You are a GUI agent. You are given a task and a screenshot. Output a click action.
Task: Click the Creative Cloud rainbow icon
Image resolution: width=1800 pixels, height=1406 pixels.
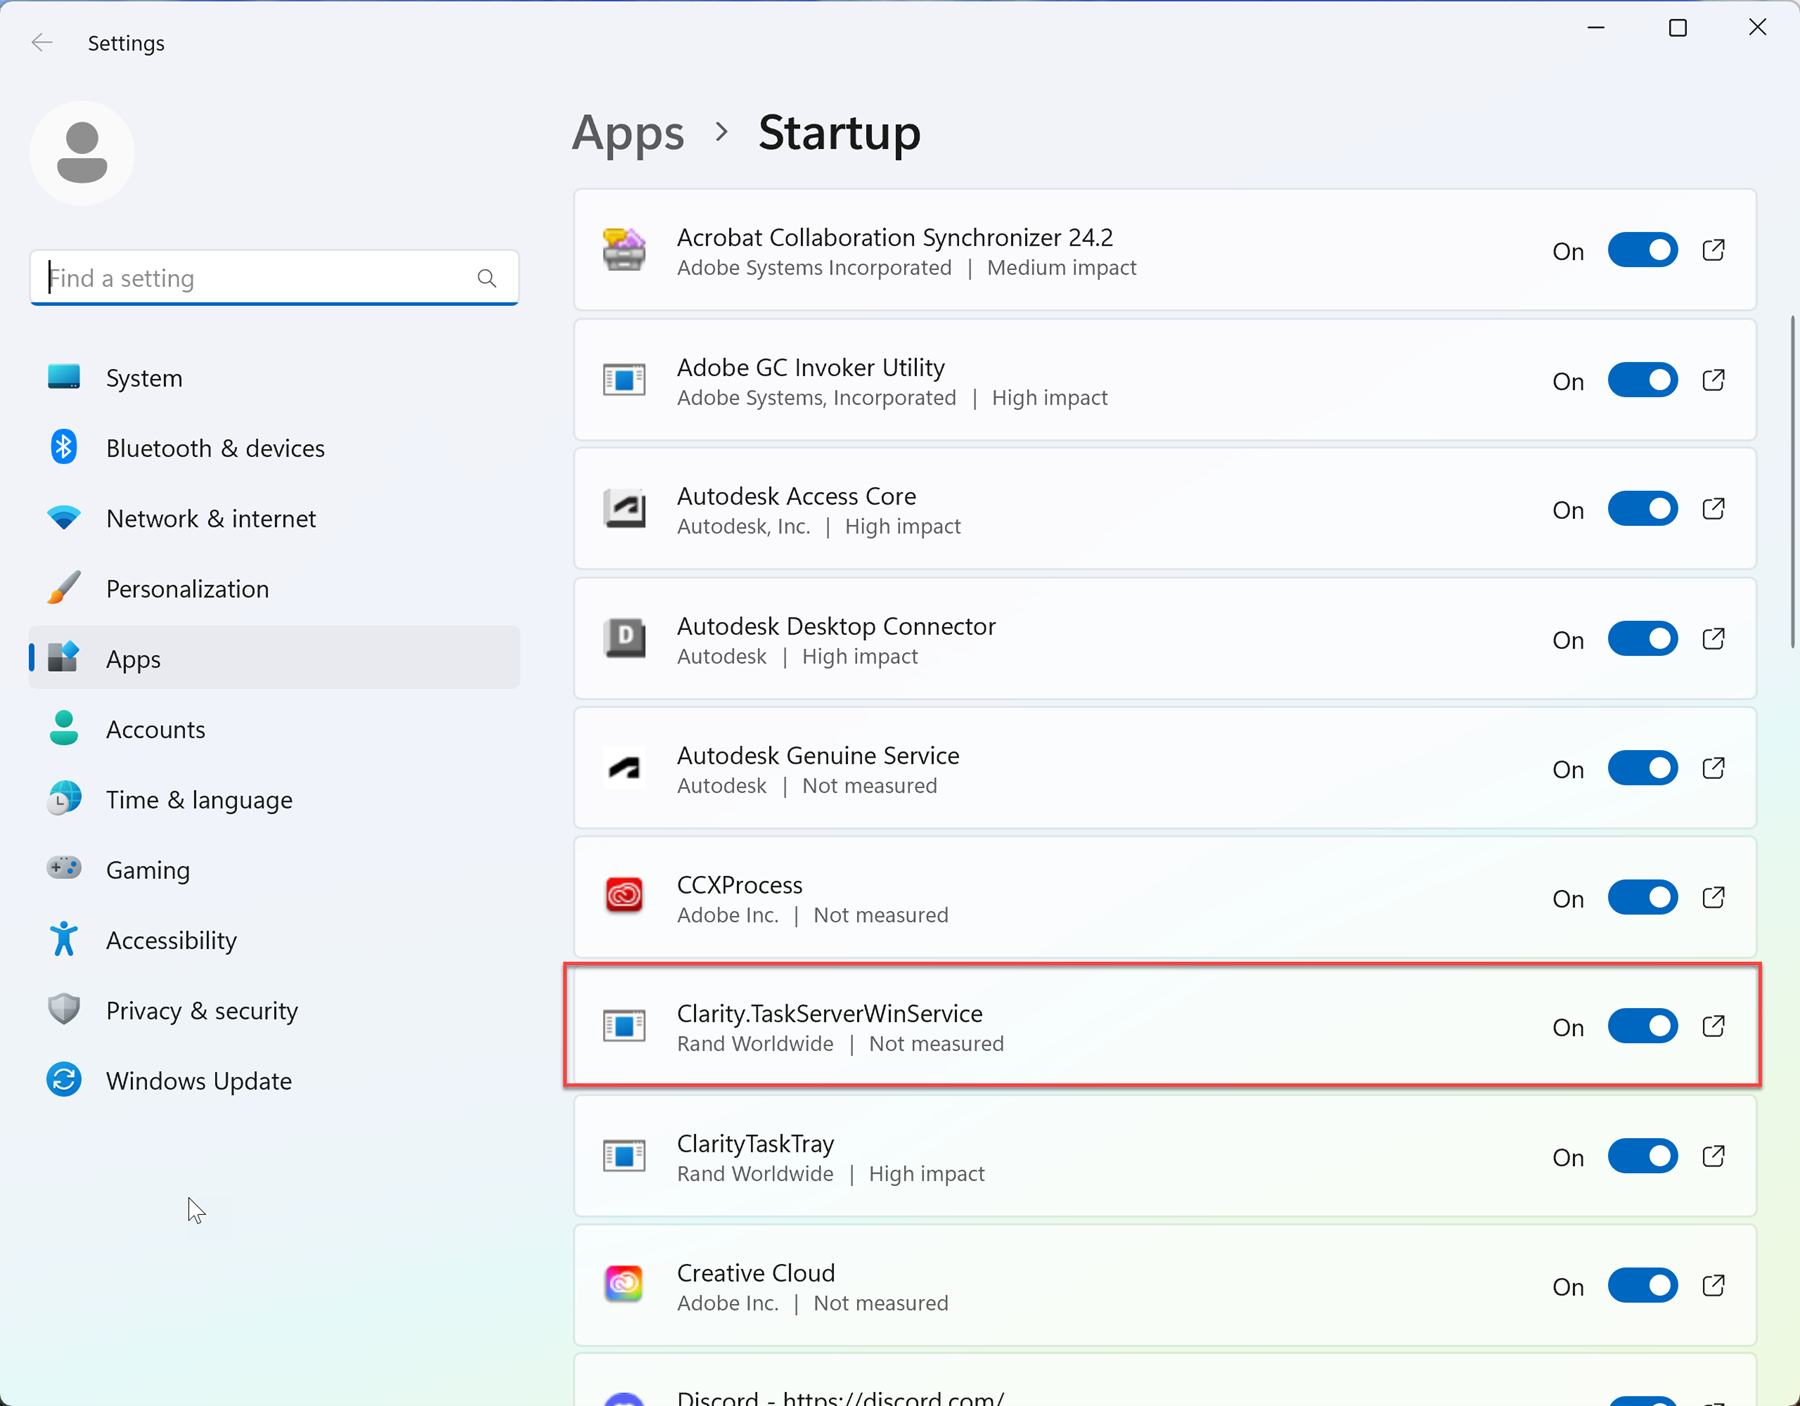tap(624, 1285)
